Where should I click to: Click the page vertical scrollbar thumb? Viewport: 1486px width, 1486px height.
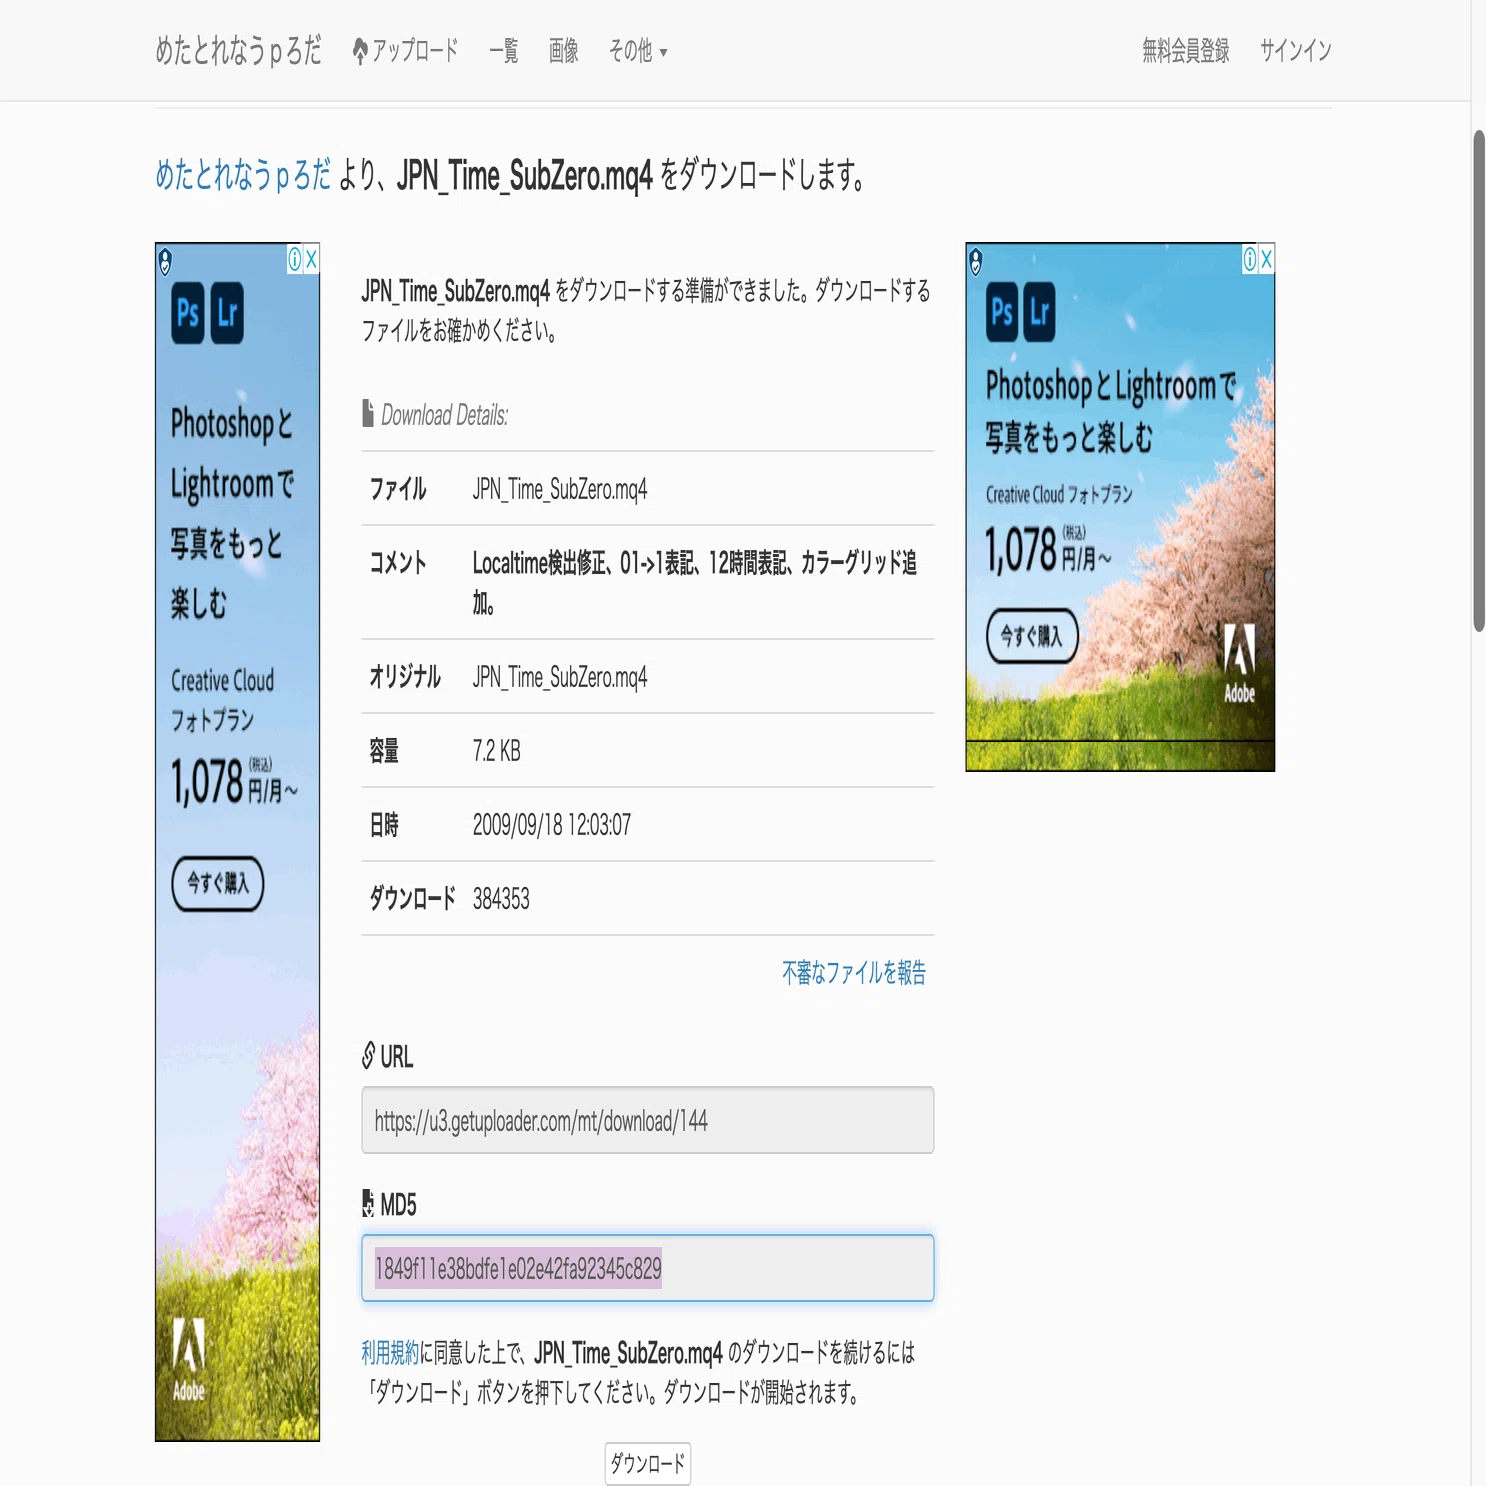pyautogui.click(x=1479, y=381)
